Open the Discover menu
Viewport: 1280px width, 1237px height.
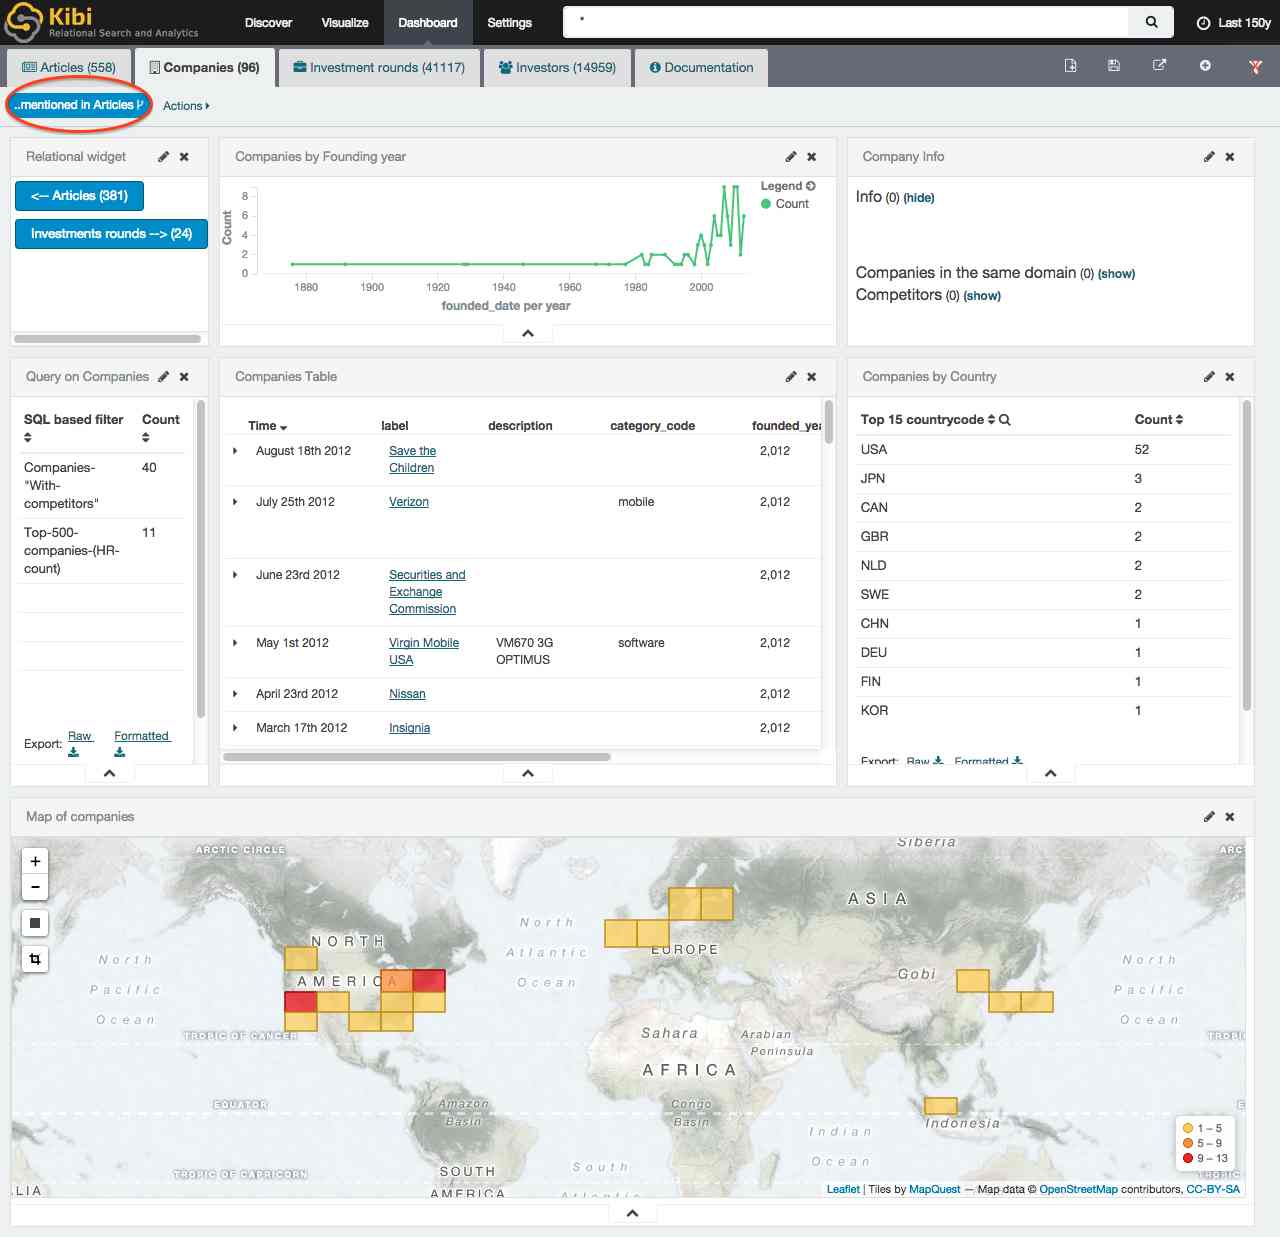268,22
